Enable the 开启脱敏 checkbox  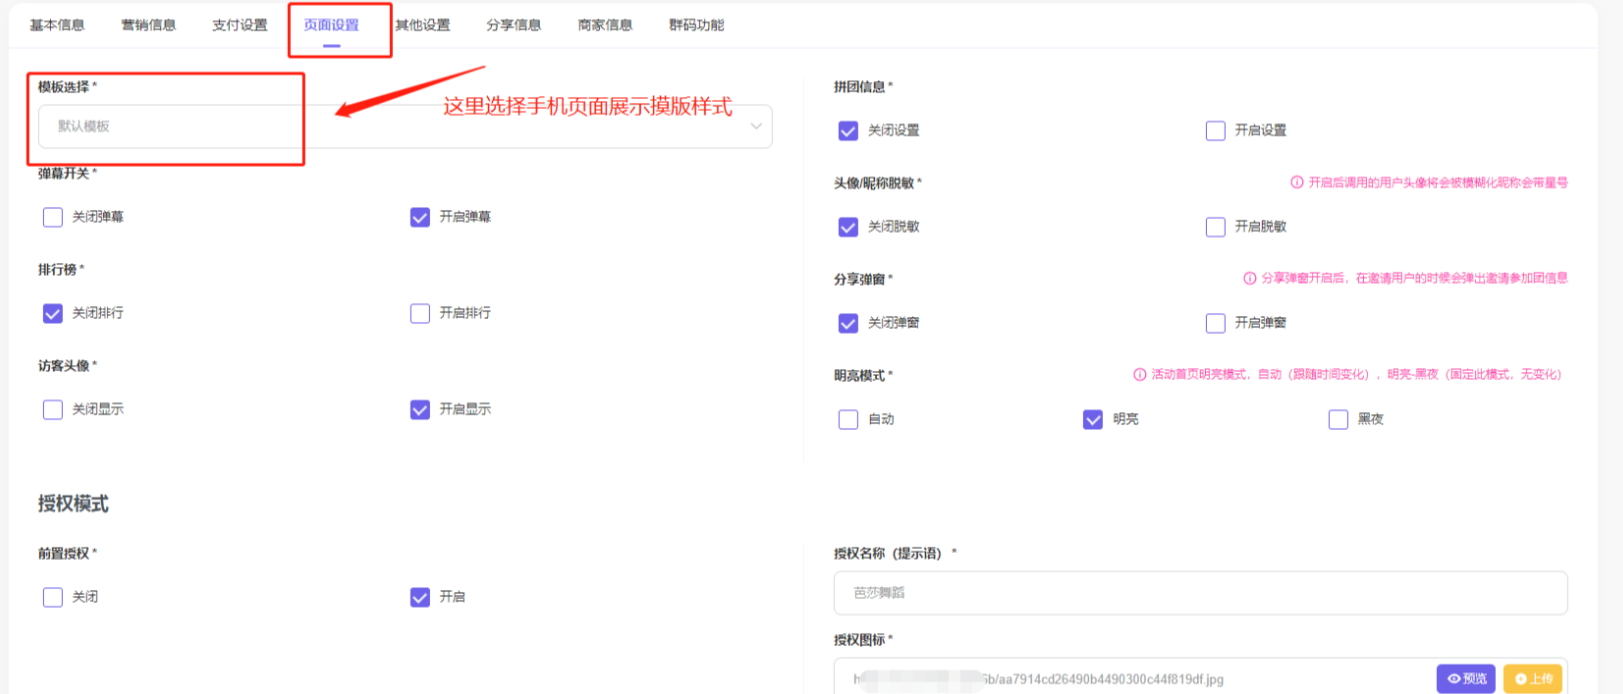1216,227
